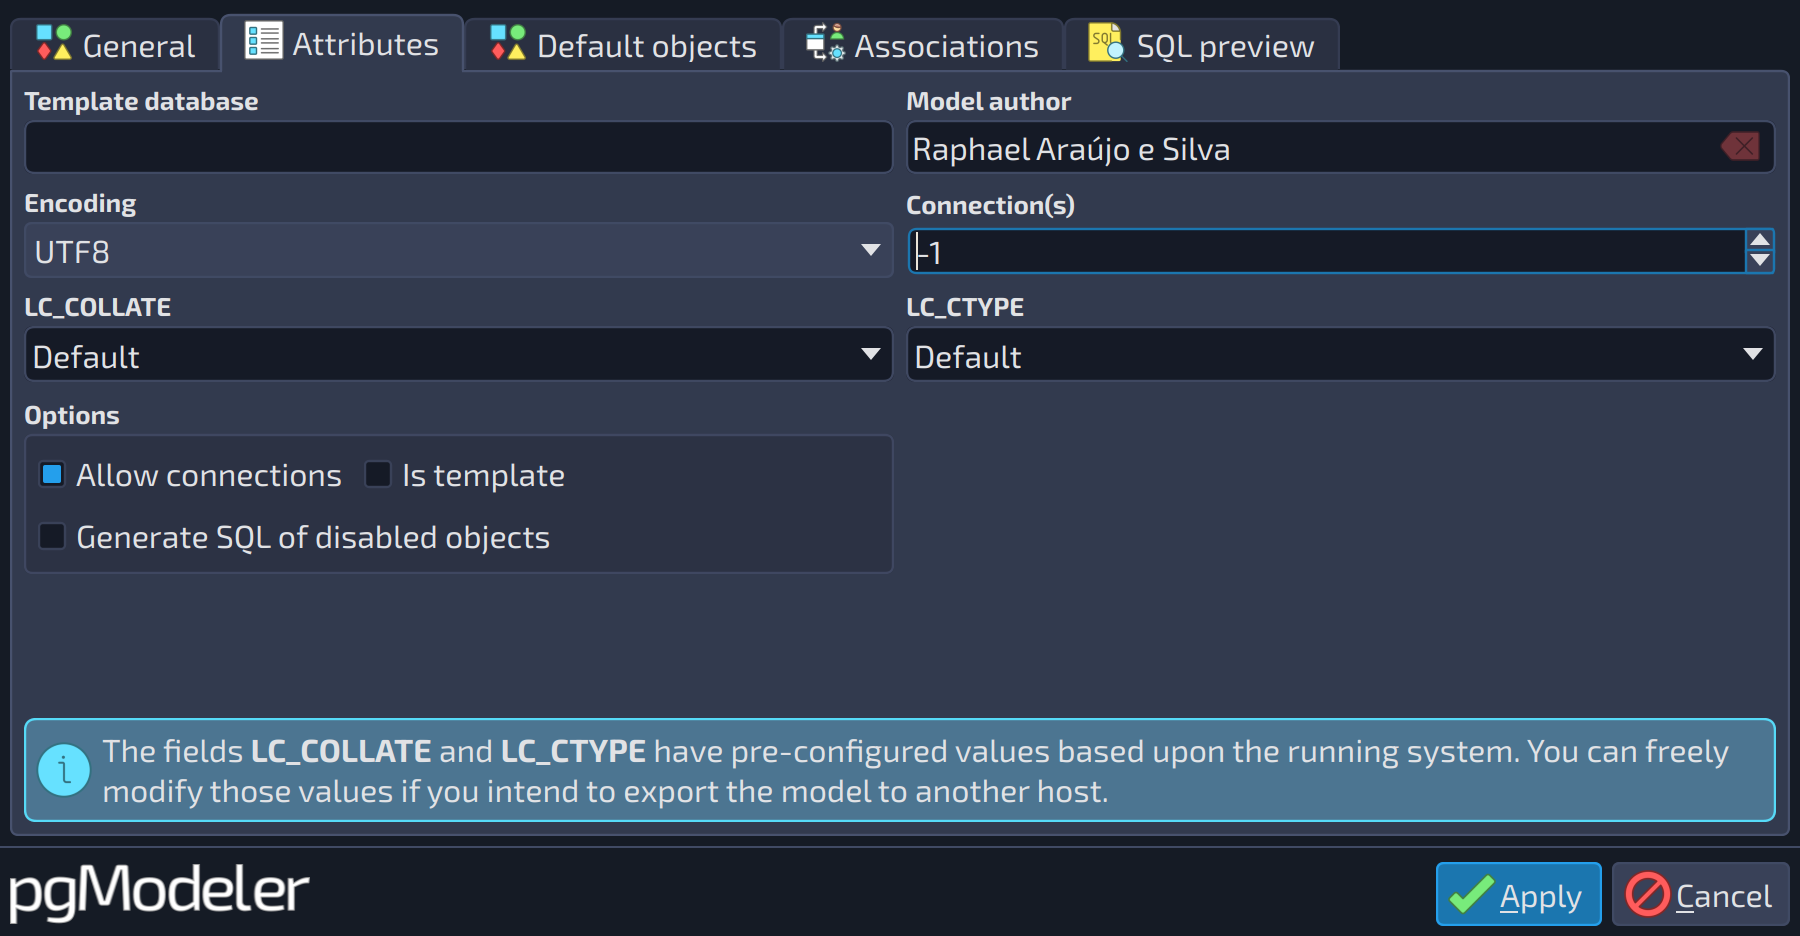Select the Attributes tab
This screenshot has width=1800, height=936.
tap(342, 43)
